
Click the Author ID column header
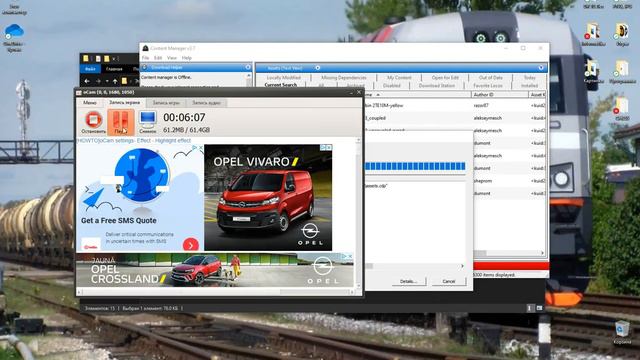[500, 94]
